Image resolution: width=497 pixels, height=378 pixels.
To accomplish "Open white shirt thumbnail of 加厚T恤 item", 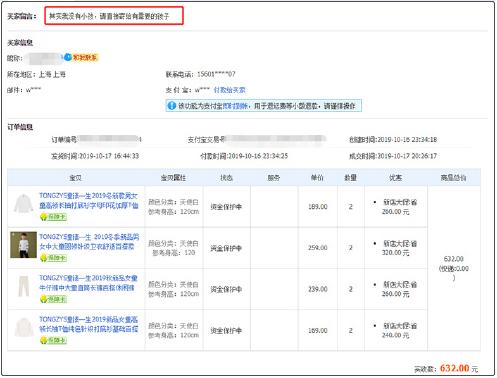I will pos(23,203).
